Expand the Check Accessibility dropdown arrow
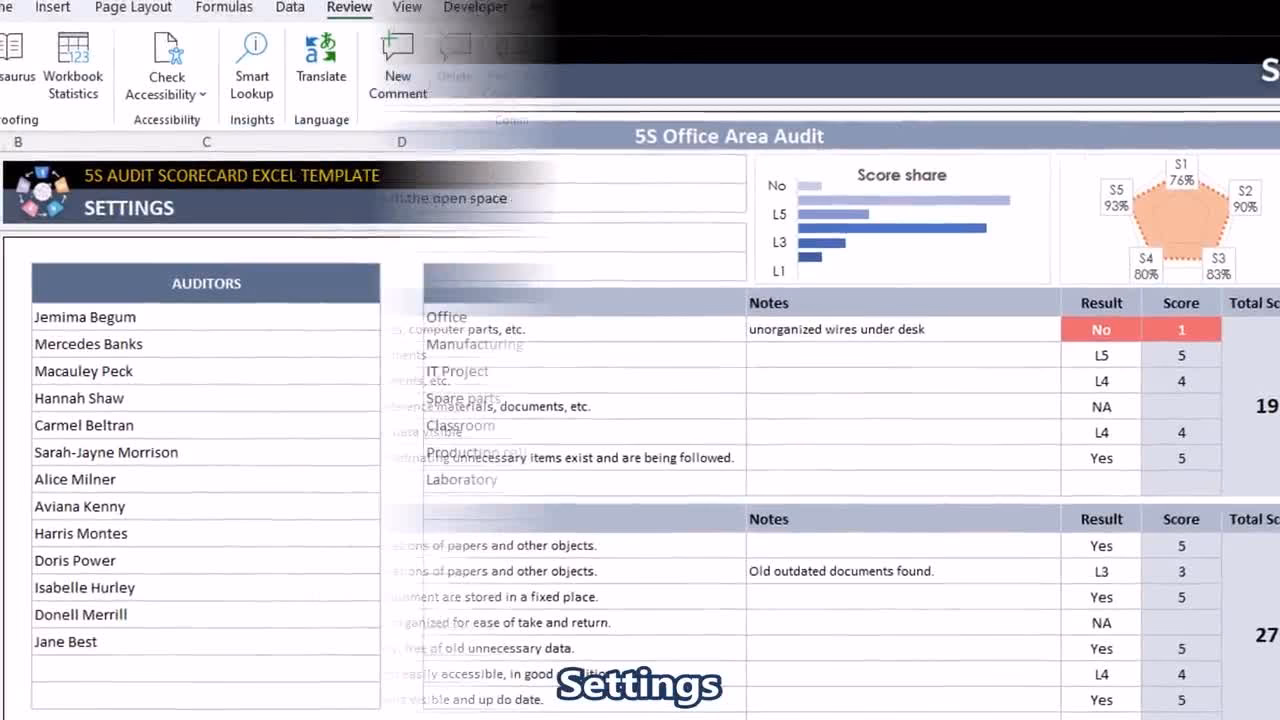 pyautogui.click(x=203, y=95)
